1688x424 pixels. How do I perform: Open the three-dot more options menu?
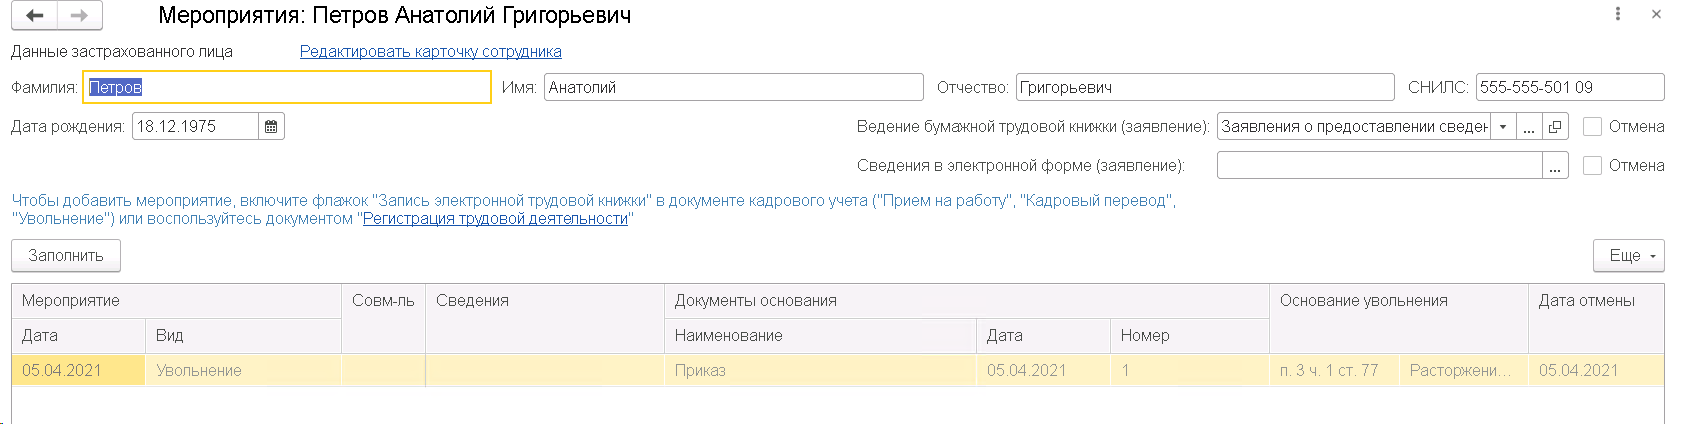pos(1618,14)
